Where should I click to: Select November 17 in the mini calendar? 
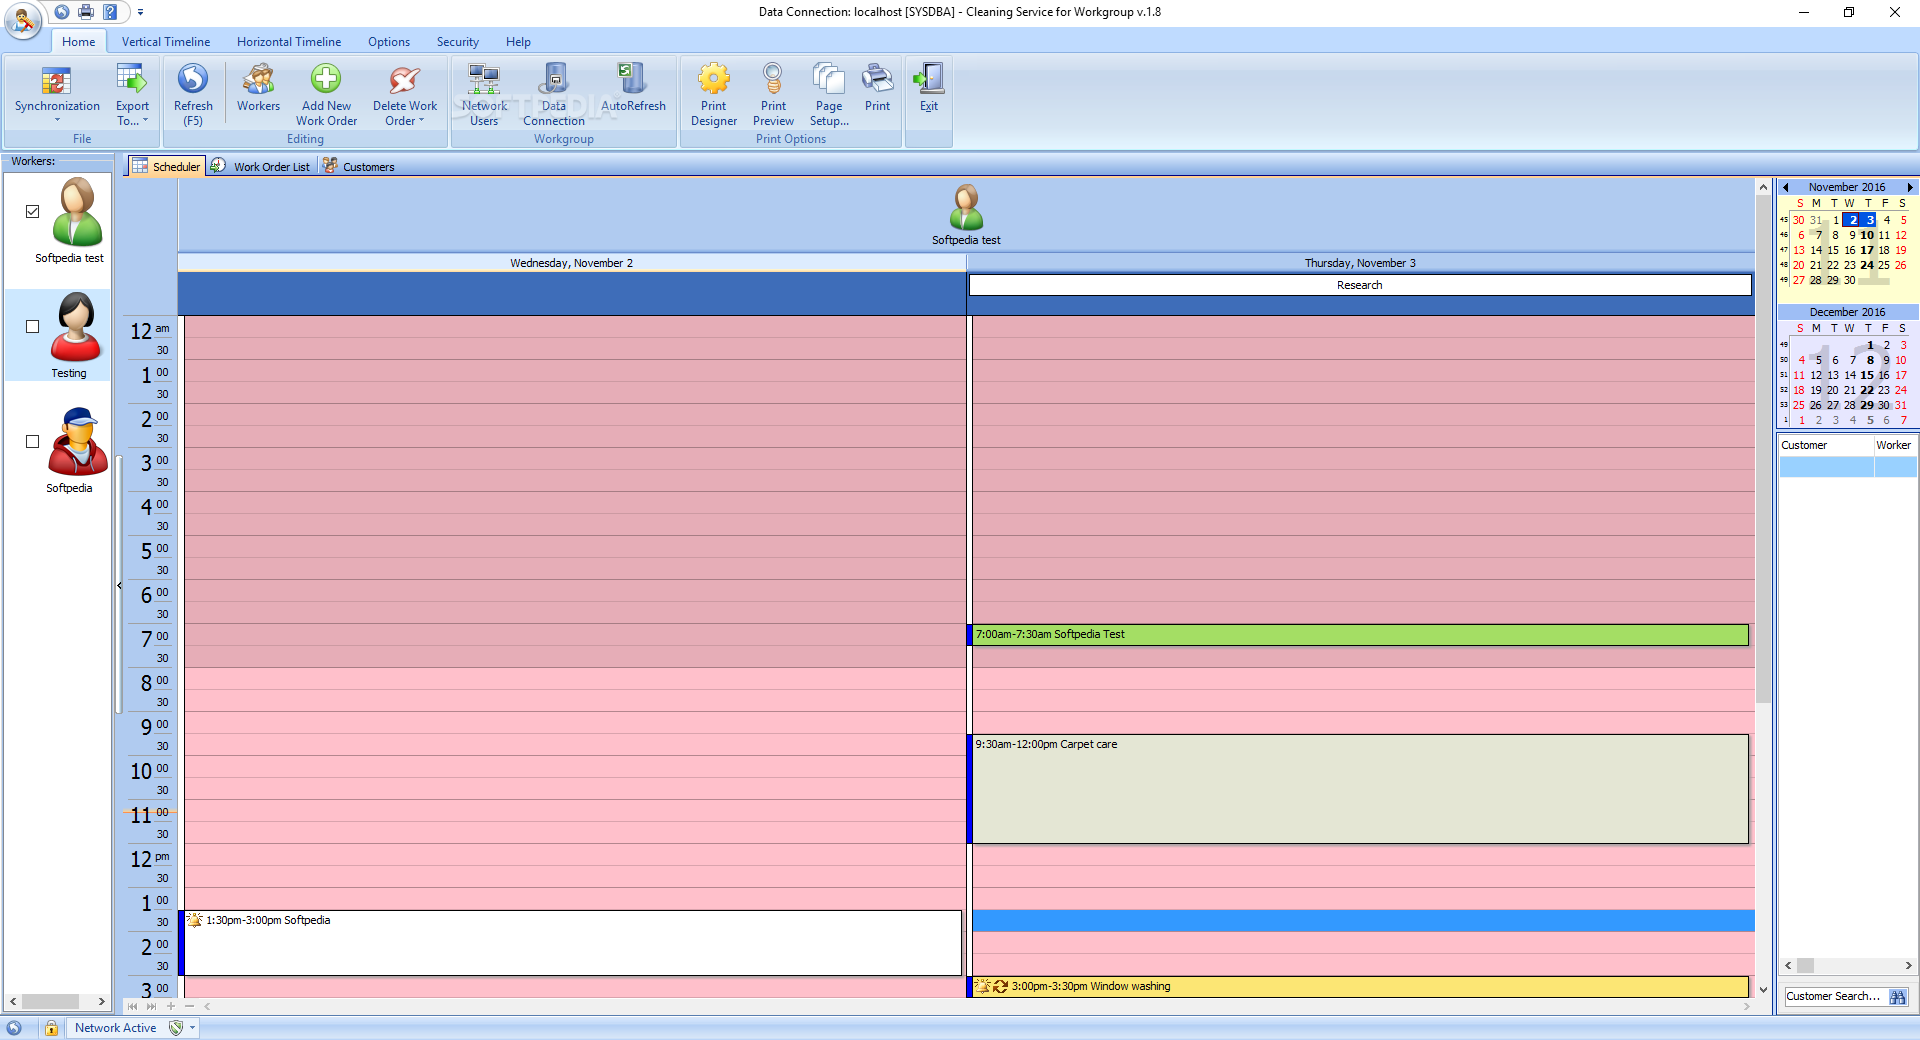click(1867, 250)
